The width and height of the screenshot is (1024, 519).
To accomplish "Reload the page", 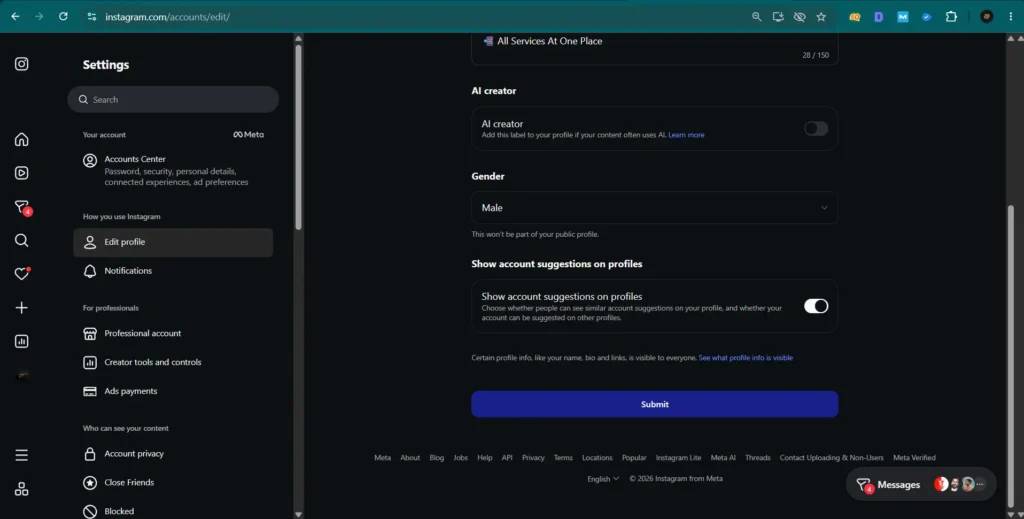I will point(63,16).
